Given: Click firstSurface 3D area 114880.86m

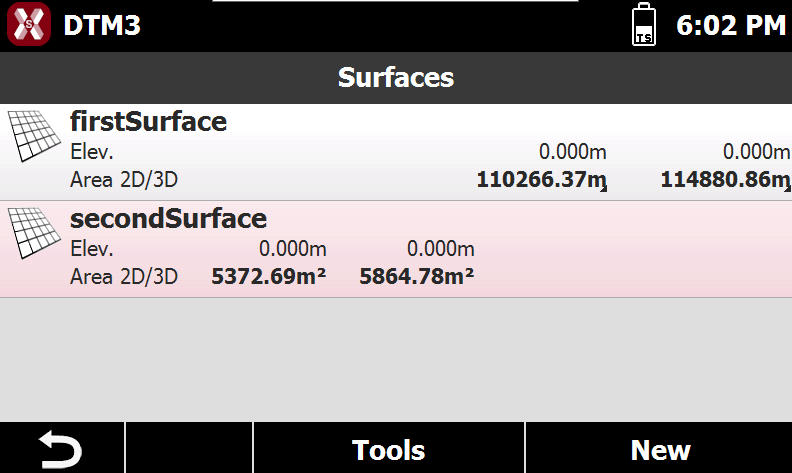Looking at the screenshot, I should [725, 180].
